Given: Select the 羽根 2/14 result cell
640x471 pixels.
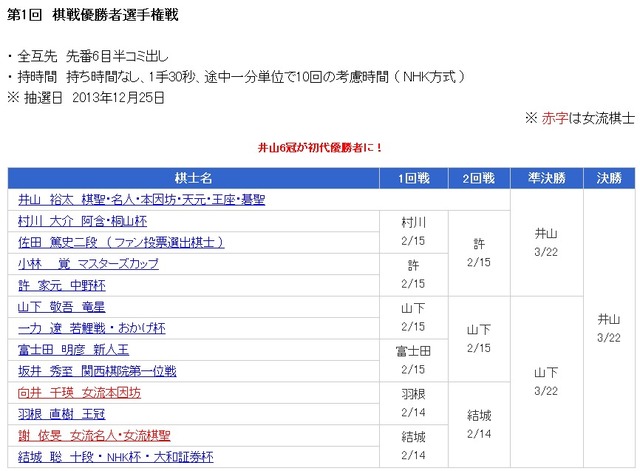Looking at the screenshot, I should click(x=413, y=403).
